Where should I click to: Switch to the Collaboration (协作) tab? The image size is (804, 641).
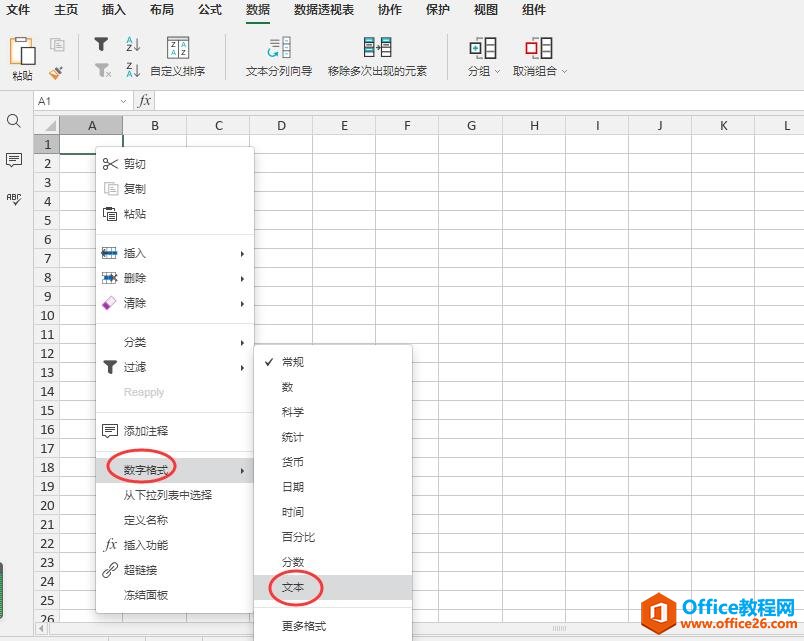(x=390, y=10)
